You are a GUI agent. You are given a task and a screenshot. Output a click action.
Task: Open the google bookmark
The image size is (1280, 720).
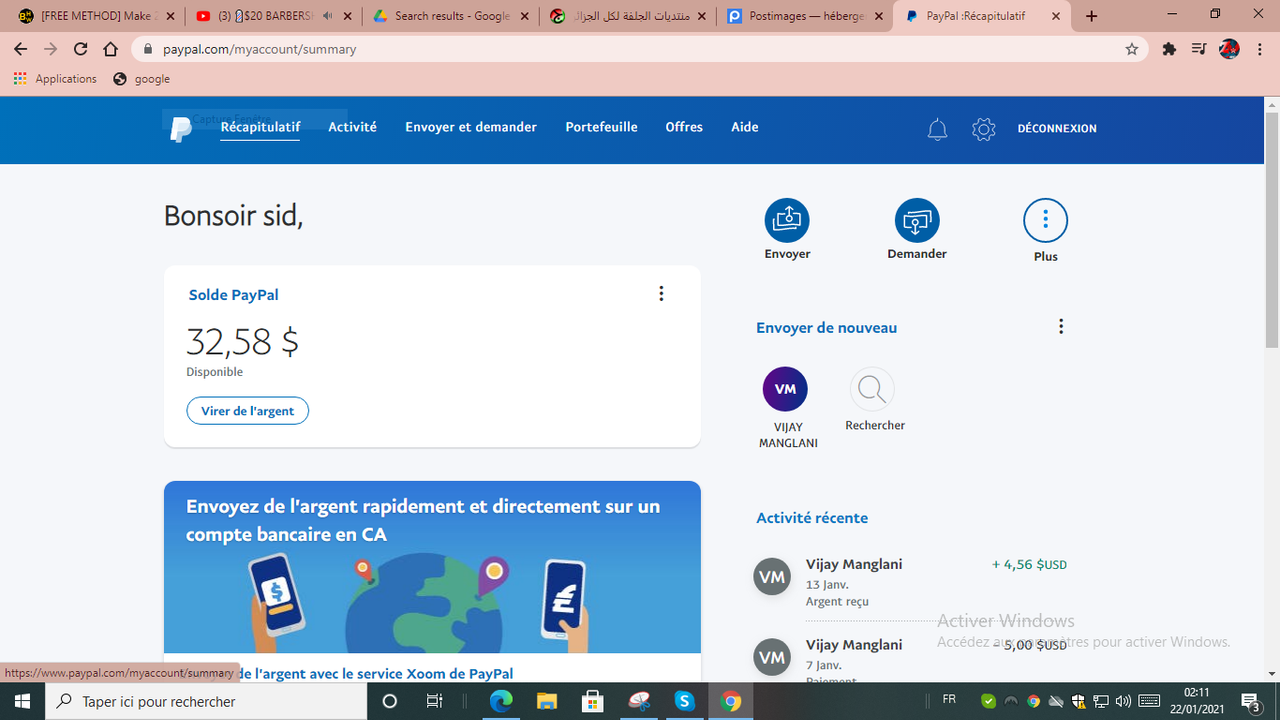(141, 79)
